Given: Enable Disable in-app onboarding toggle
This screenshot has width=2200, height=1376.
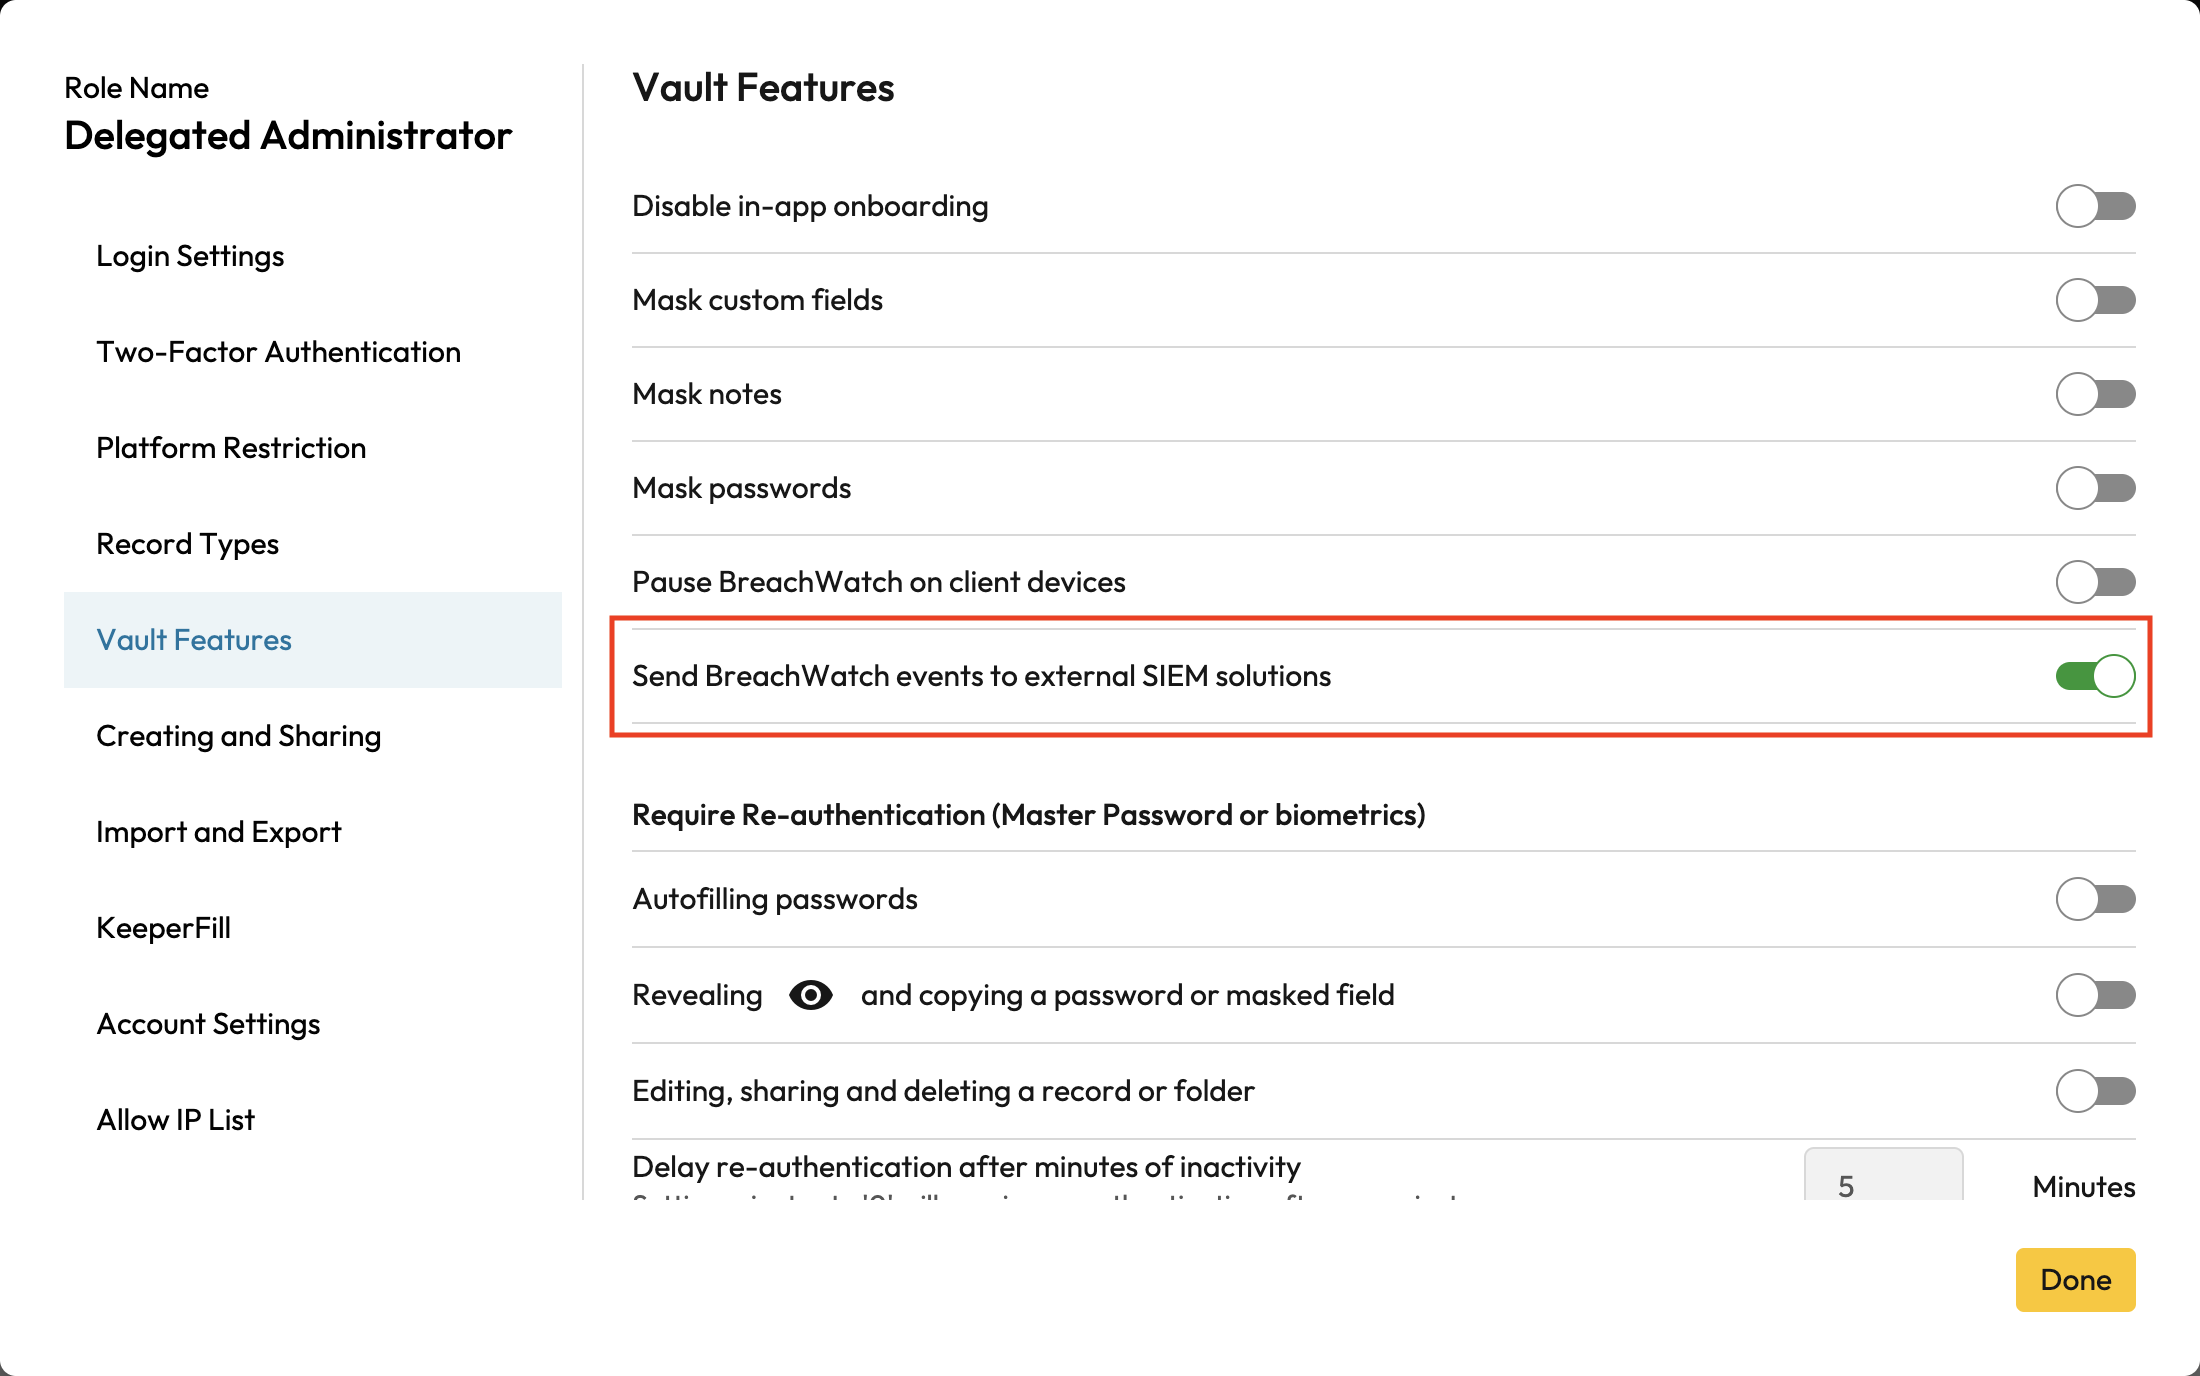Looking at the screenshot, I should coord(2095,206).
